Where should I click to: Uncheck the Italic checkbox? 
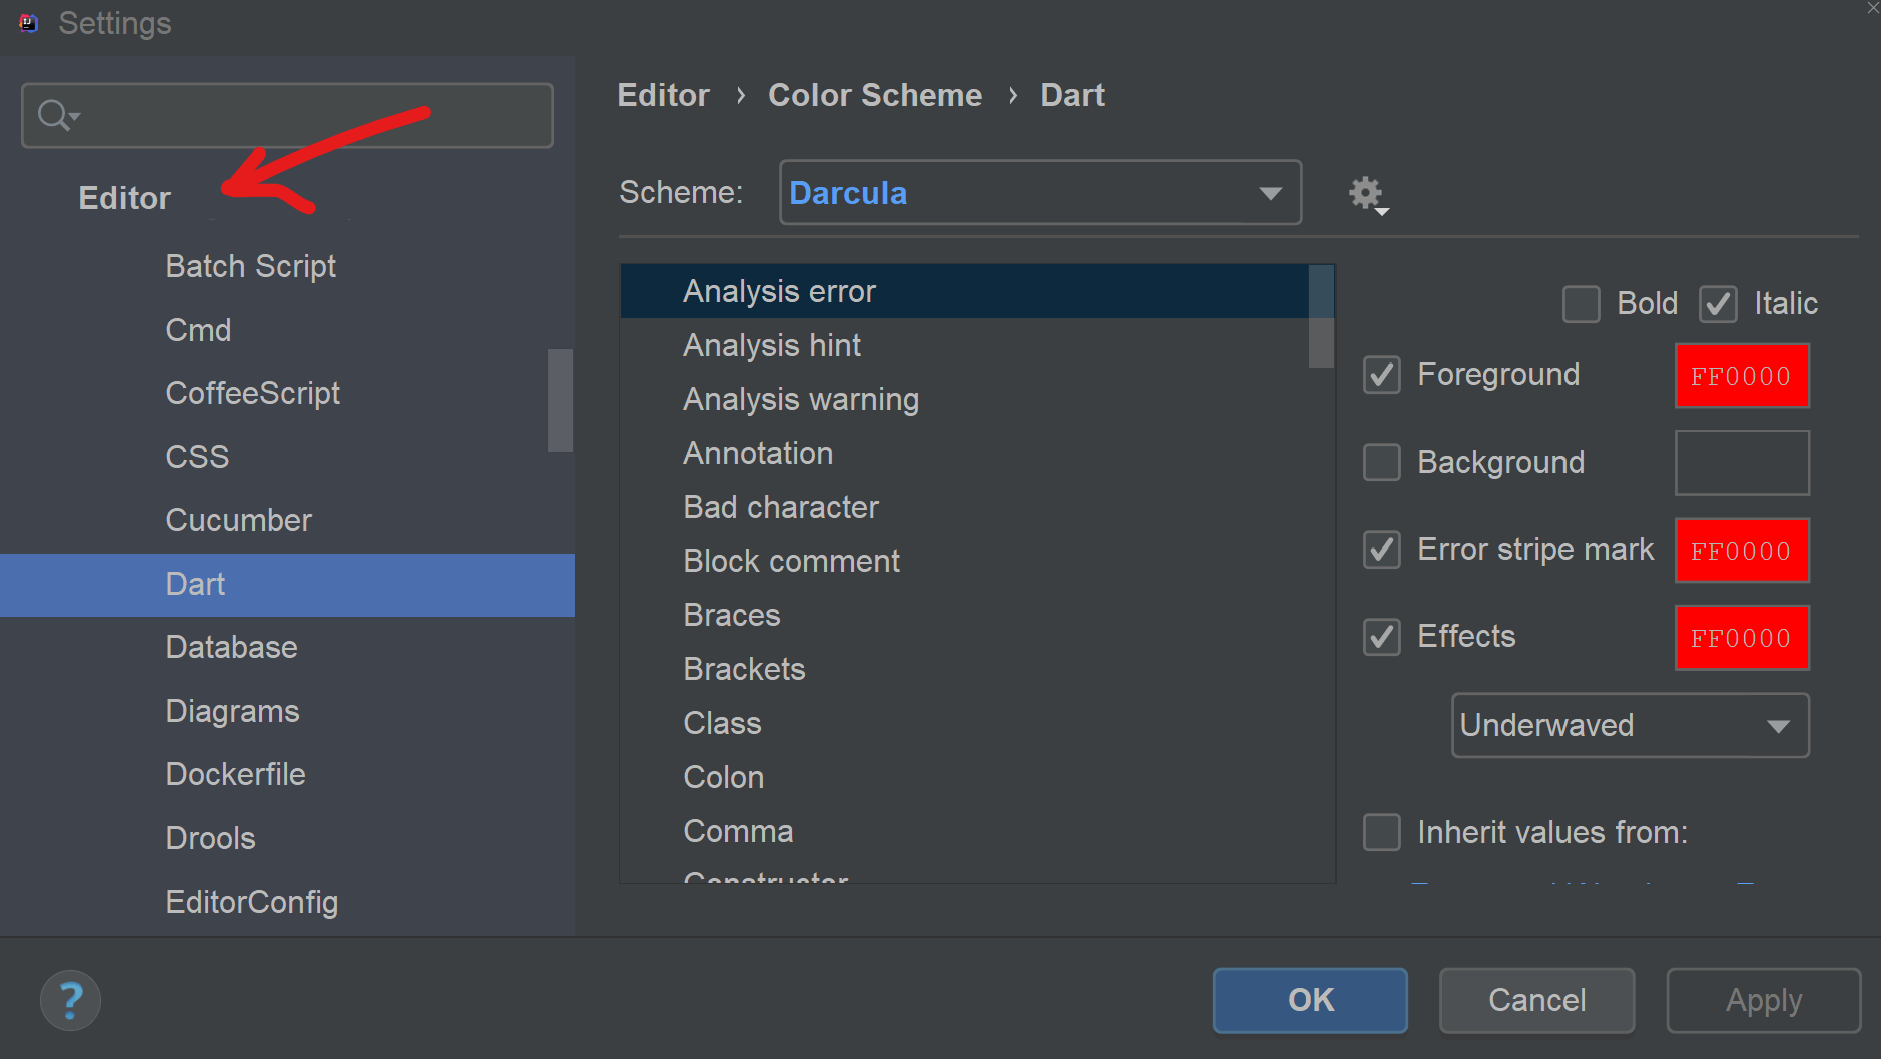click(x=1718, y=304)
